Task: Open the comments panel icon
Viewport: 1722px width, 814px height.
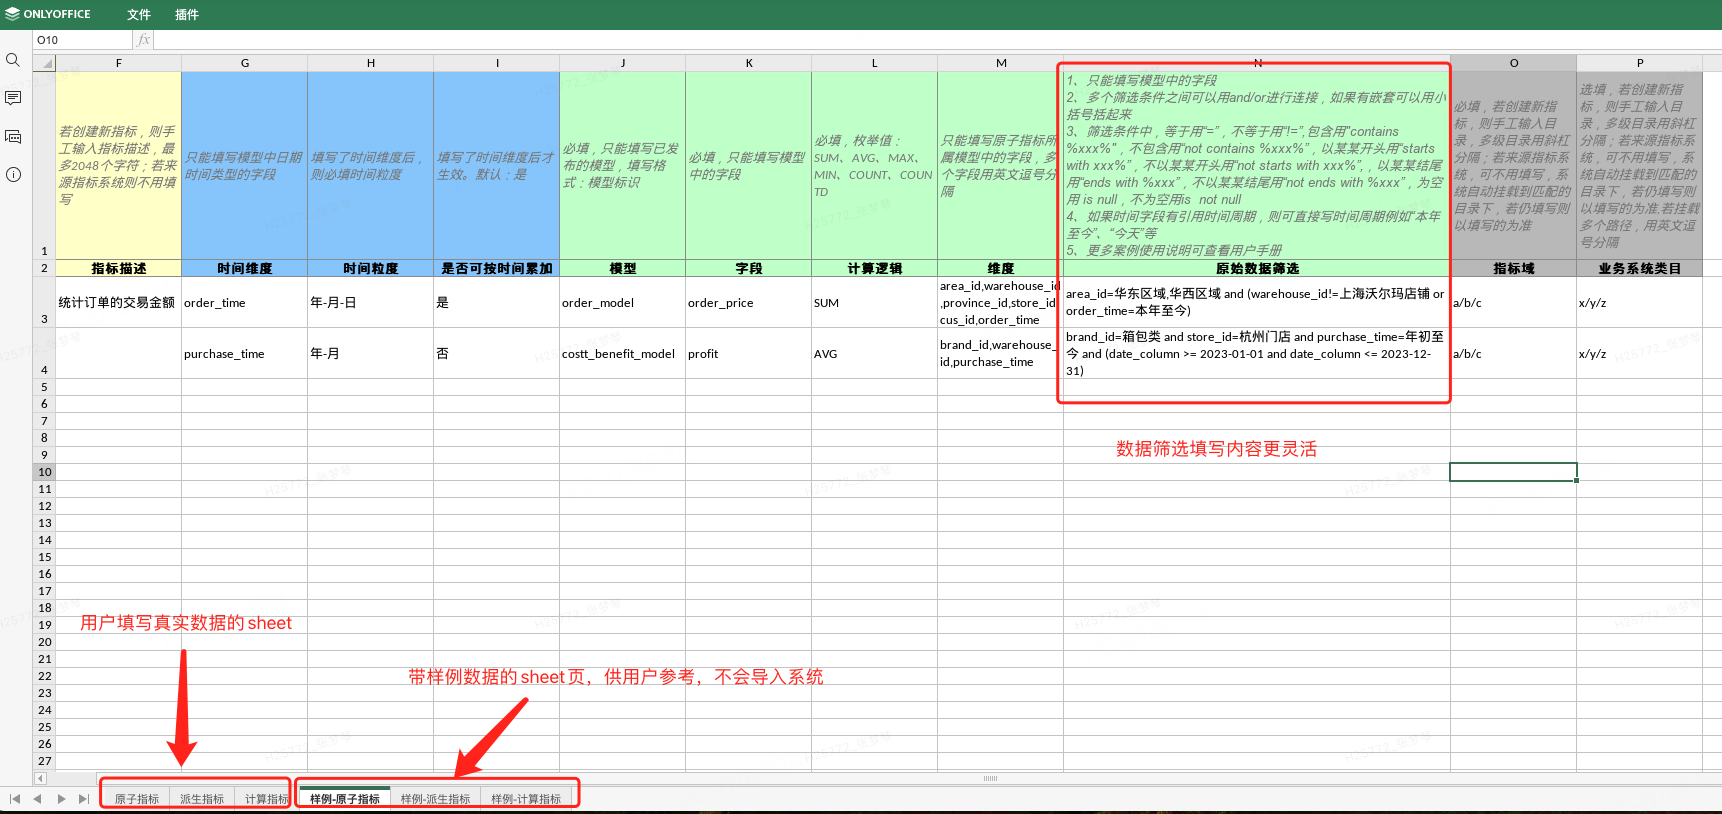Action: (13, 98)
